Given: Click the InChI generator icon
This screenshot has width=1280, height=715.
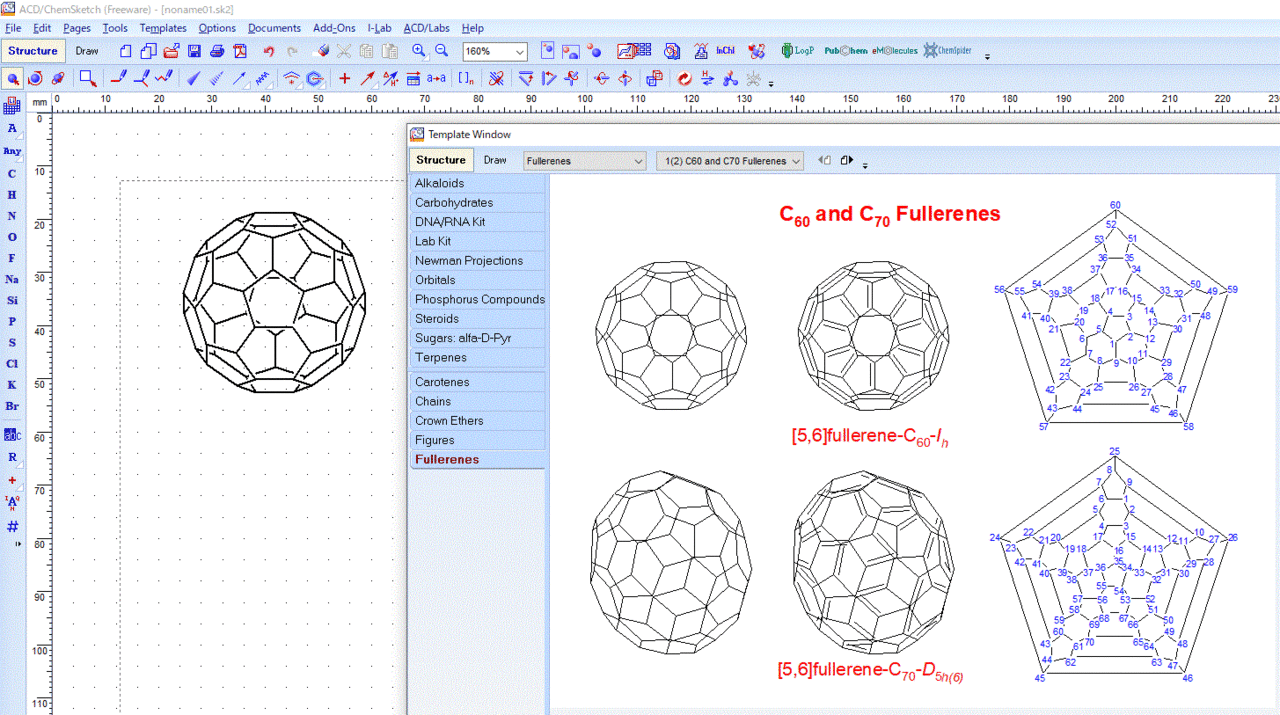Looking at the screenshot, I should click(x=727, y=51).
